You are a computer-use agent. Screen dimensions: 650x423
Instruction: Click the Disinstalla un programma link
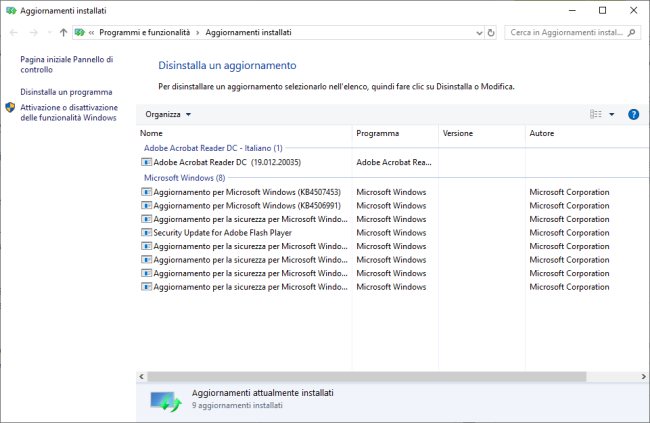[x=66, y=92]
